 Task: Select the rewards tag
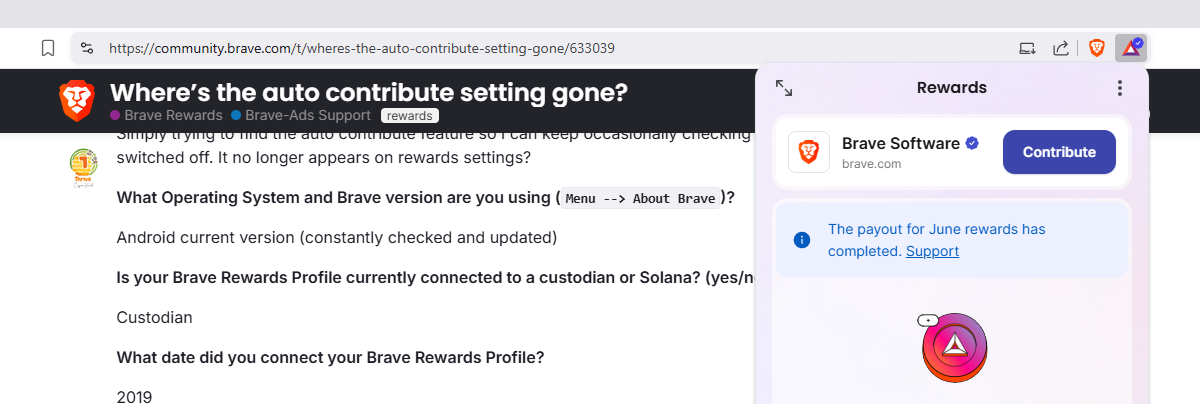[409, 116]
